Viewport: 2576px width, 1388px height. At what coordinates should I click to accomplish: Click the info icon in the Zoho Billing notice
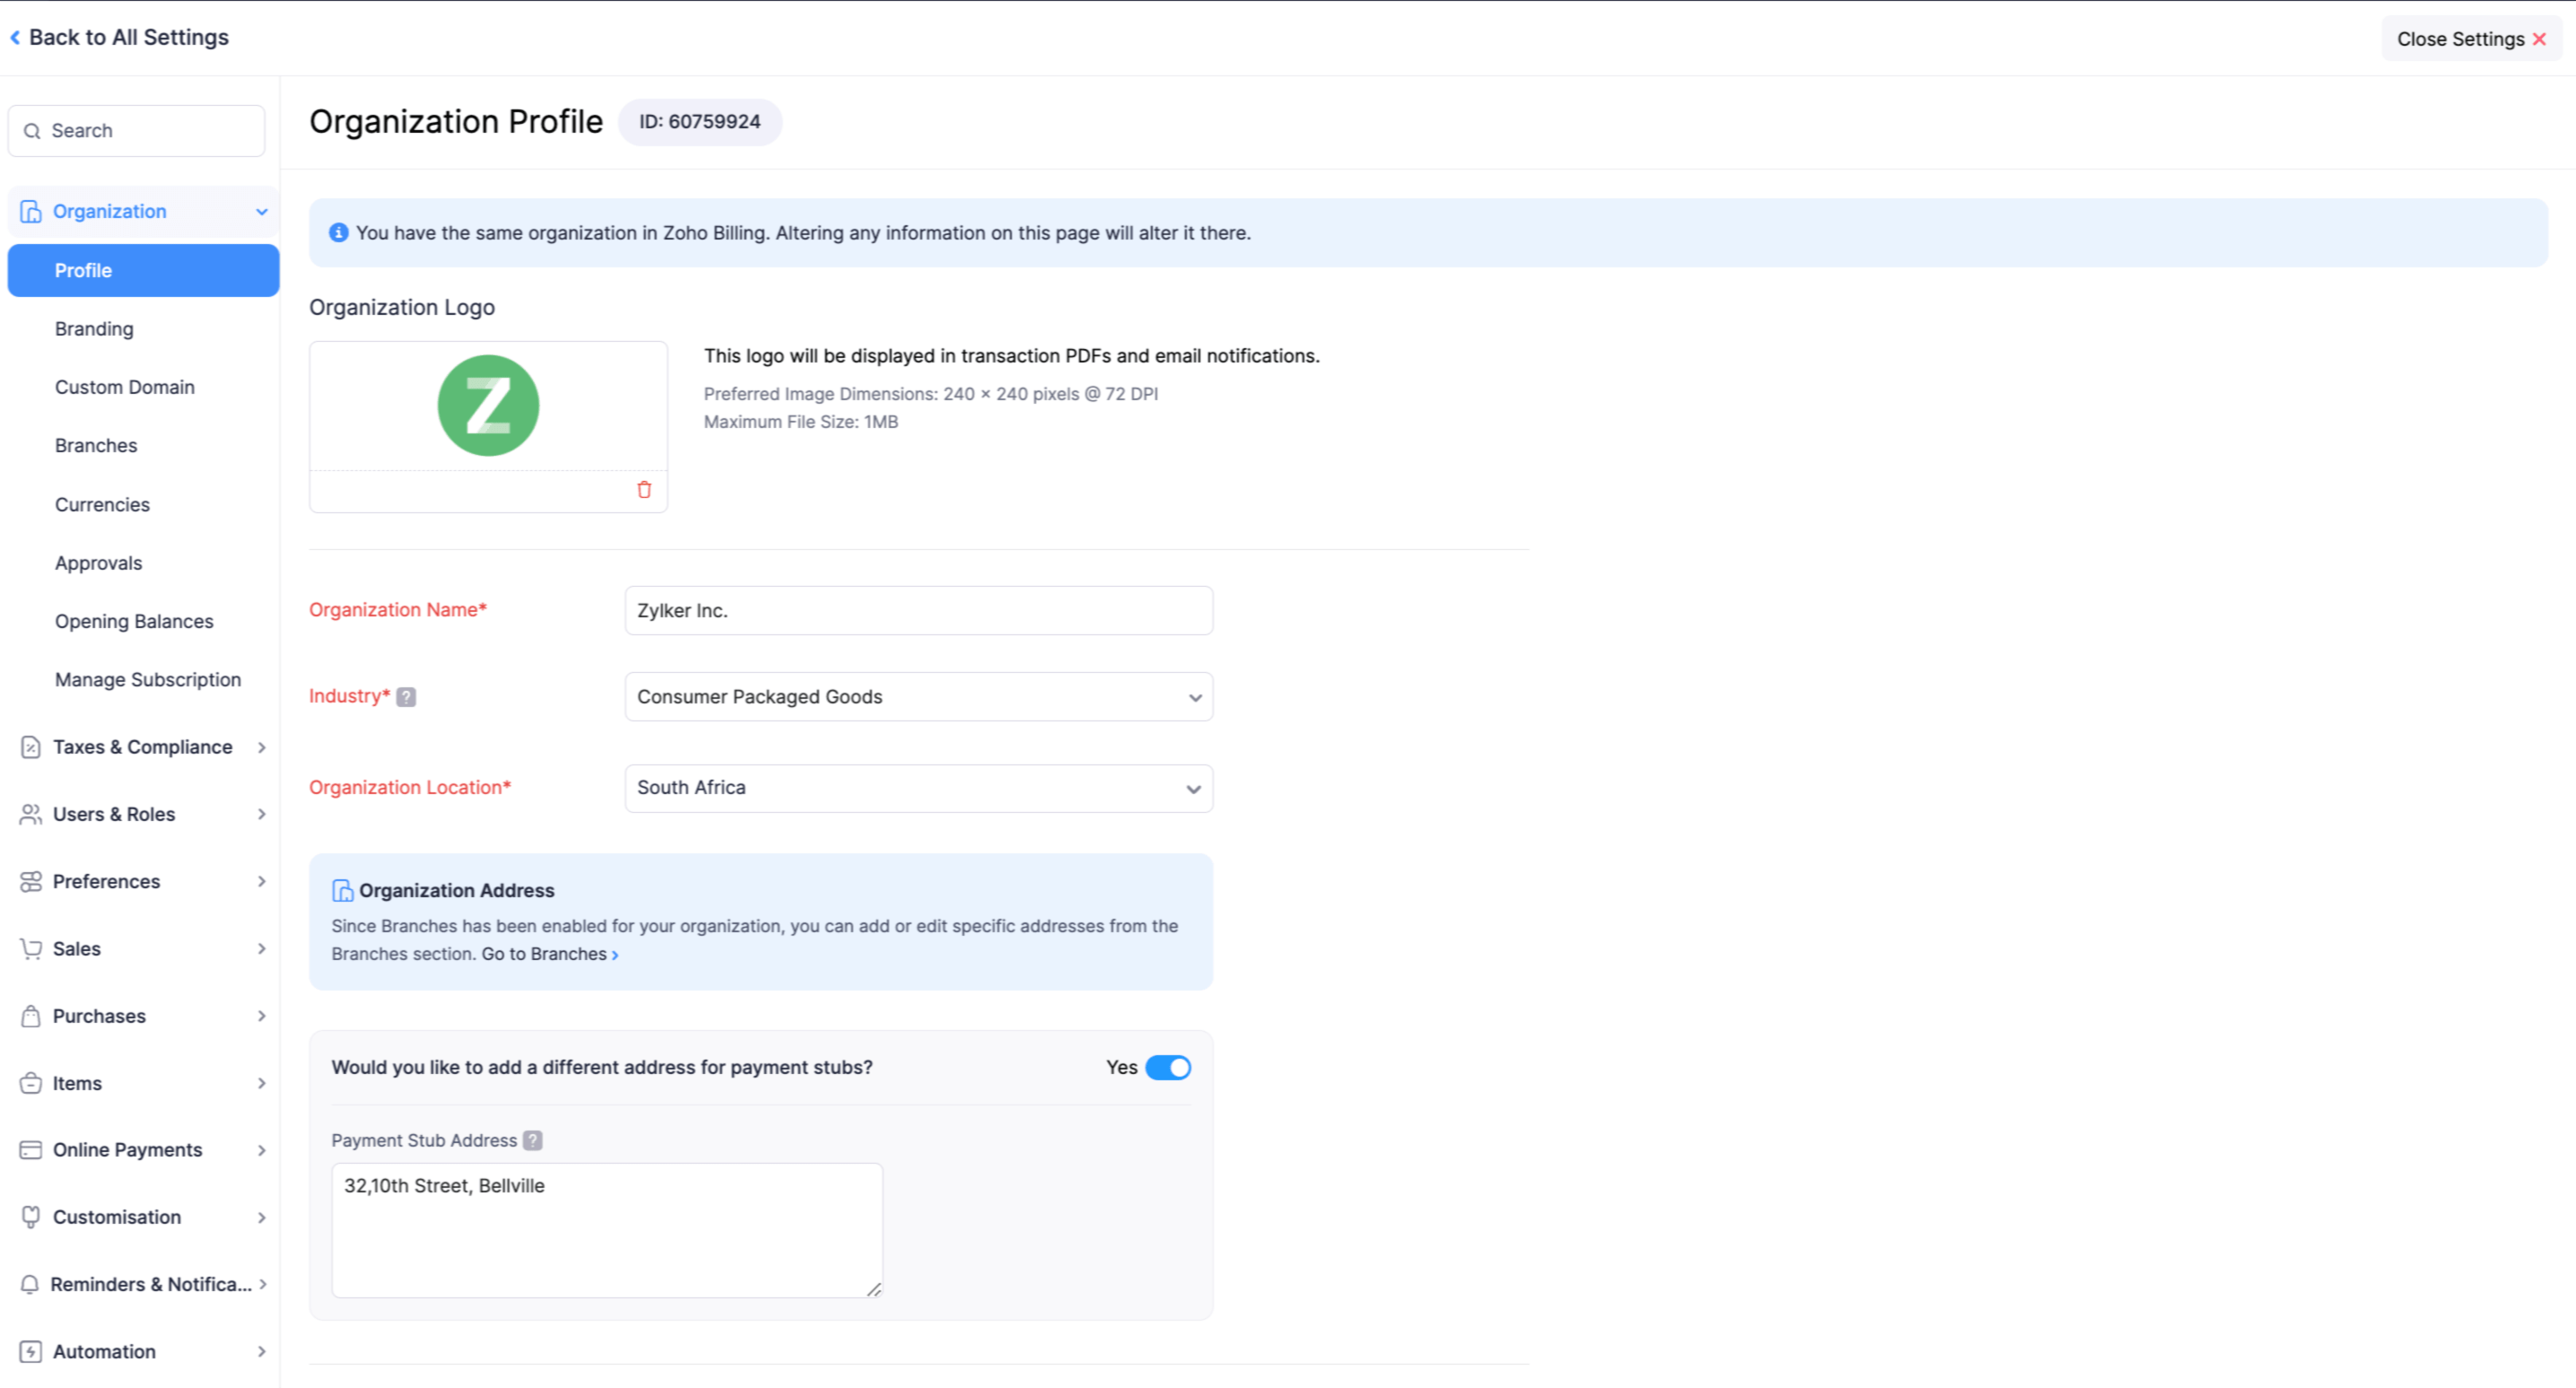click(x=339, y=232)
